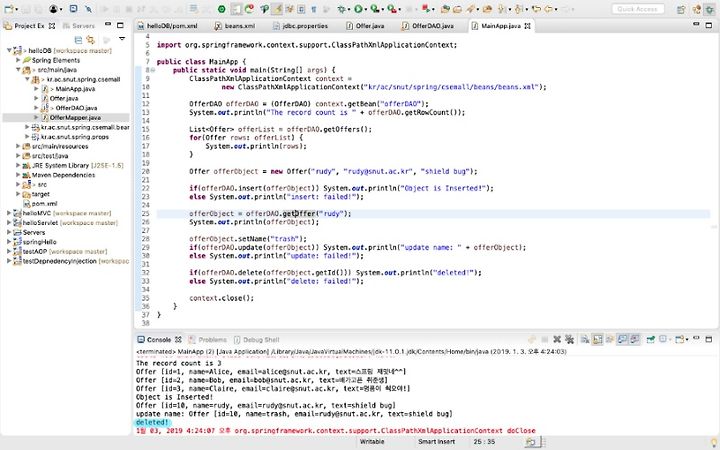Click the context.close(); line in editor
This screenshot has height=450, width=720.
221,298
